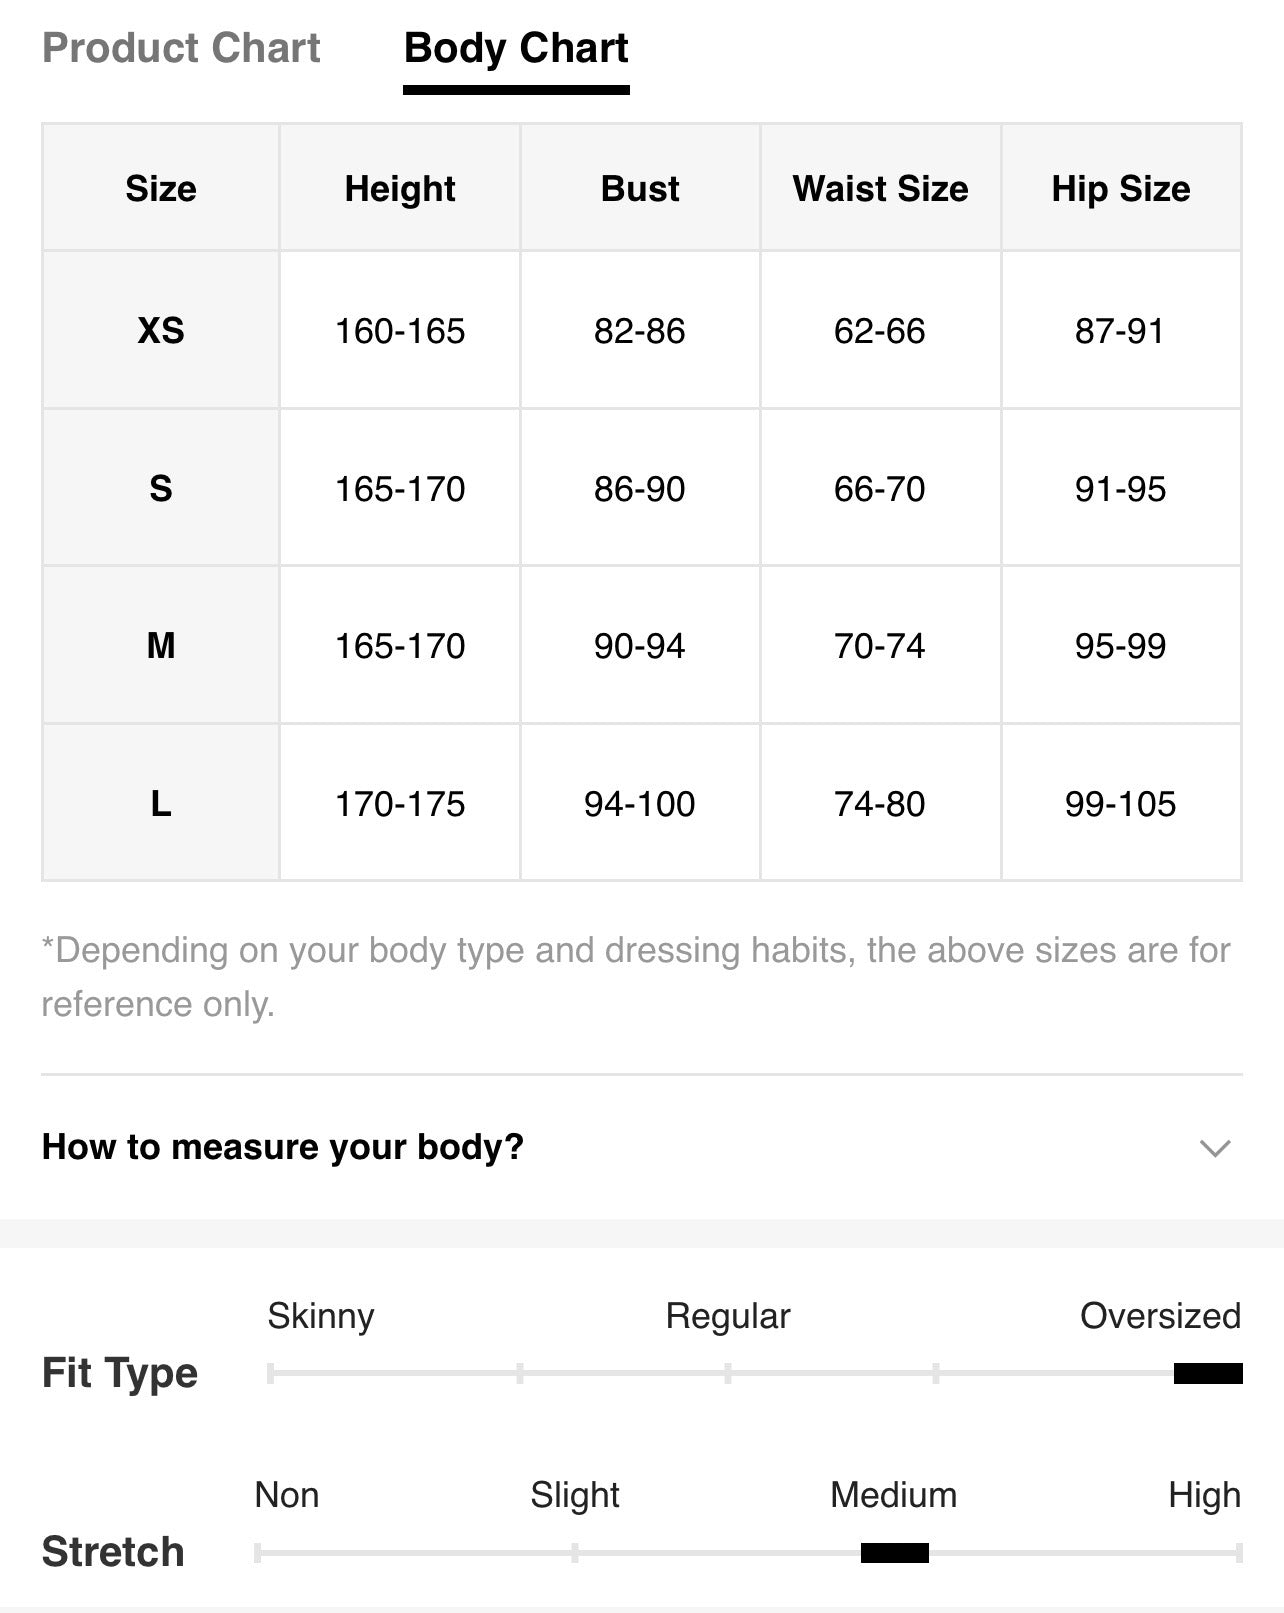The image size is (1284, 1613).
Task: Select the S size row label
Action: [161, 488]
